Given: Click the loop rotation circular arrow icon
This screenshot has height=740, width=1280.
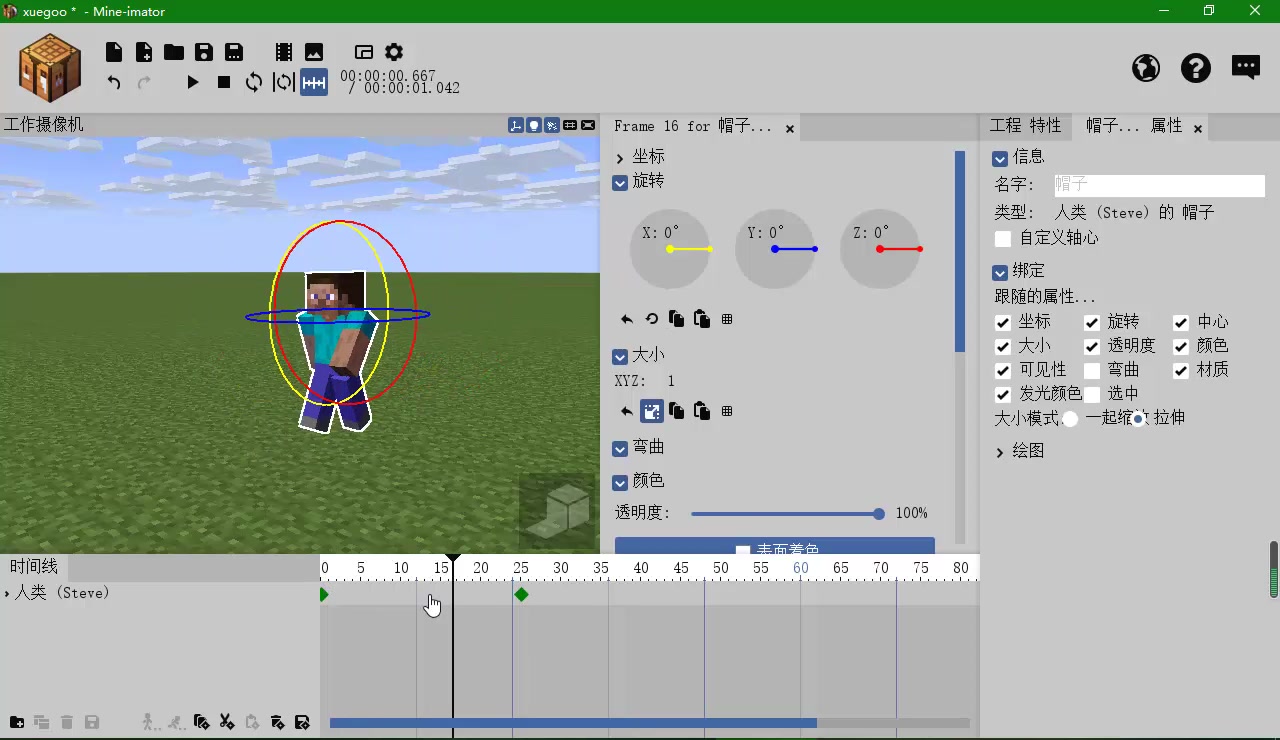Looking at the screenshot, I should pyautogui.click(x=652, y=319).
